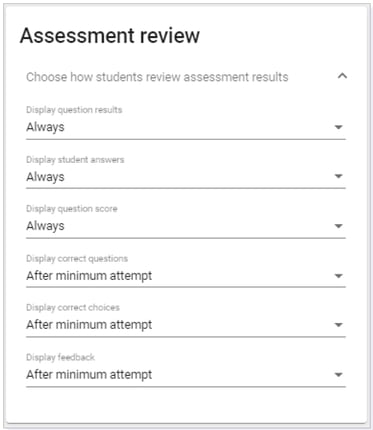
Task: Click the 'Display correct questions' label
Action: point(77,258)
